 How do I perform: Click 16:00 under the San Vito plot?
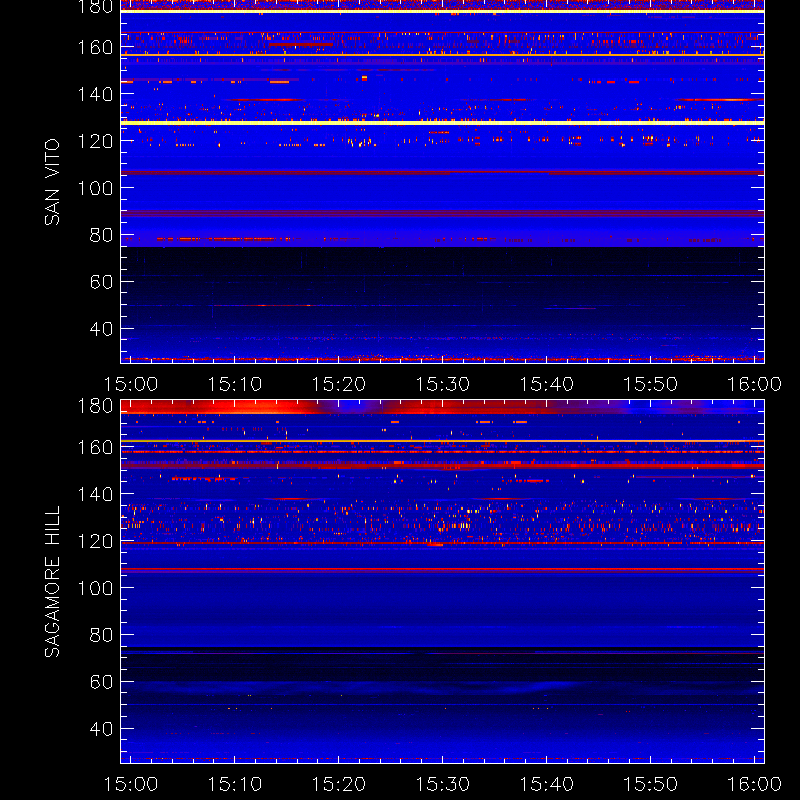tap(754, 384)
